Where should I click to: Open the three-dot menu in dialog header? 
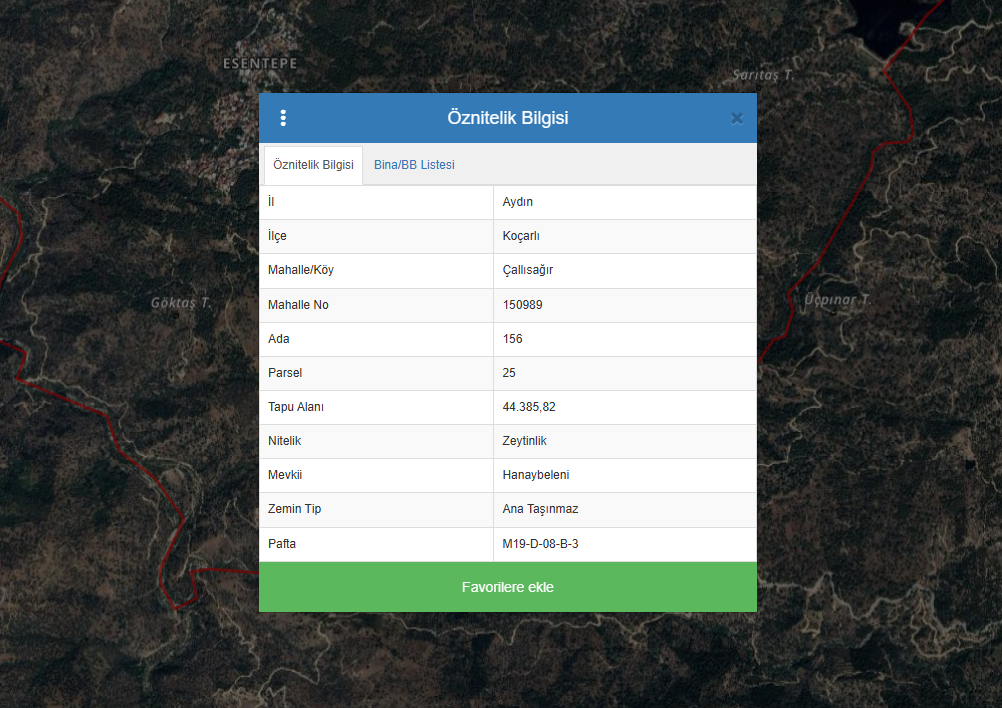(283, 118)
